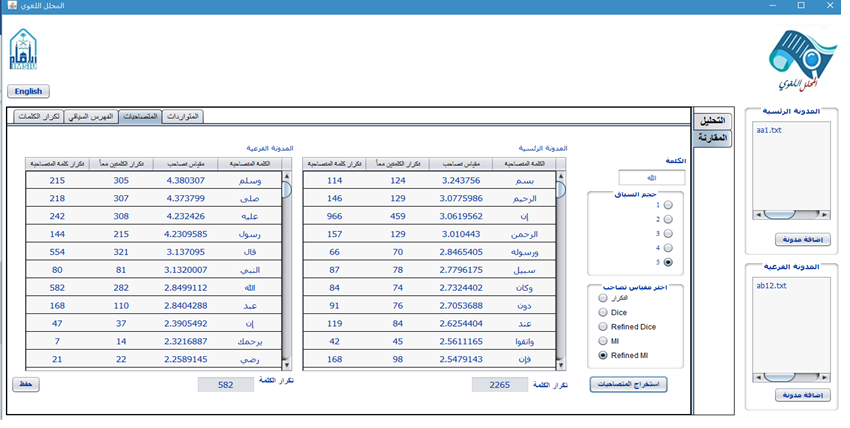
Task: Select context size 1 radio button
Action: [668, 205]
